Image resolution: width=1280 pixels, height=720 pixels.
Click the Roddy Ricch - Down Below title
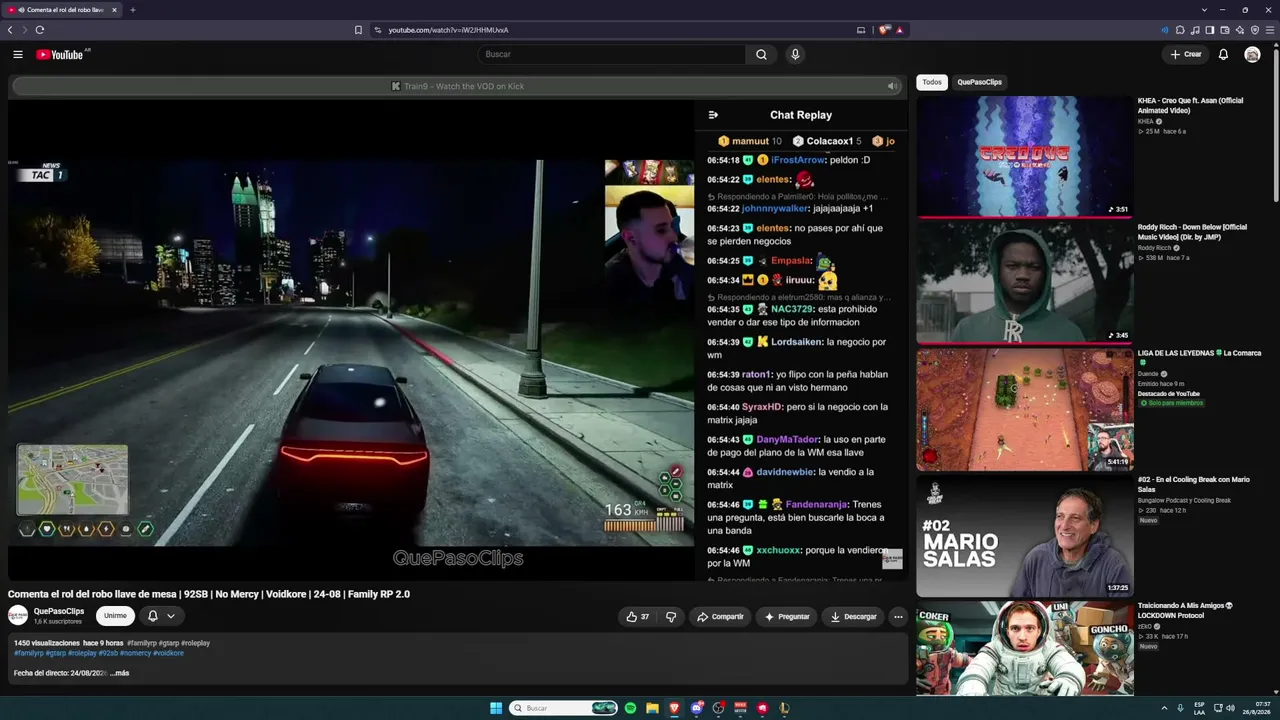(x=1192, y=232)
